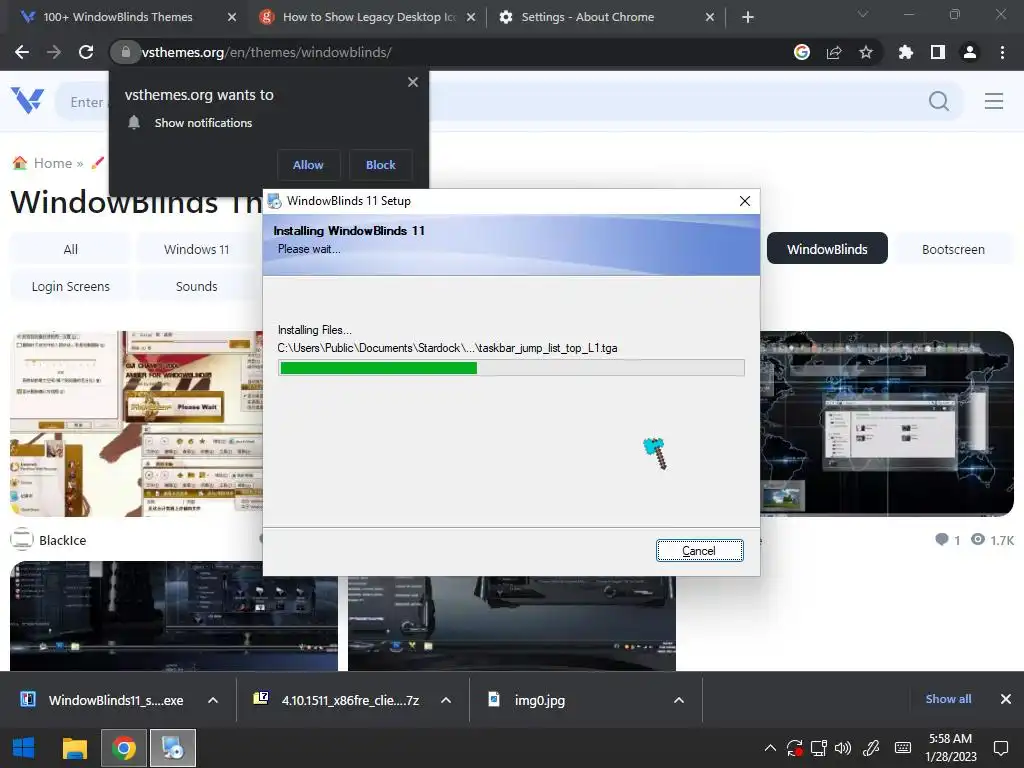Click the views eye icon

pos(978,539)
